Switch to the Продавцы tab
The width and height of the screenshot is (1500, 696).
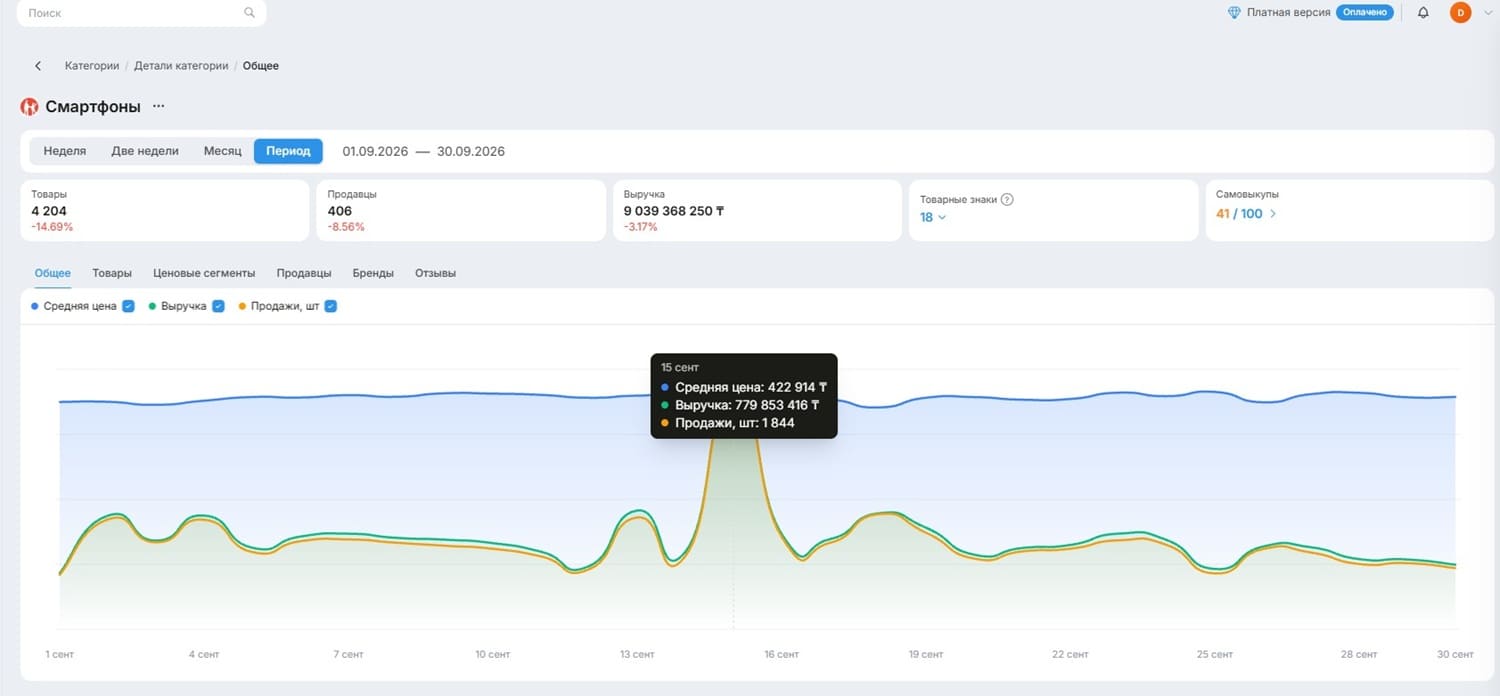coord(304,273)
